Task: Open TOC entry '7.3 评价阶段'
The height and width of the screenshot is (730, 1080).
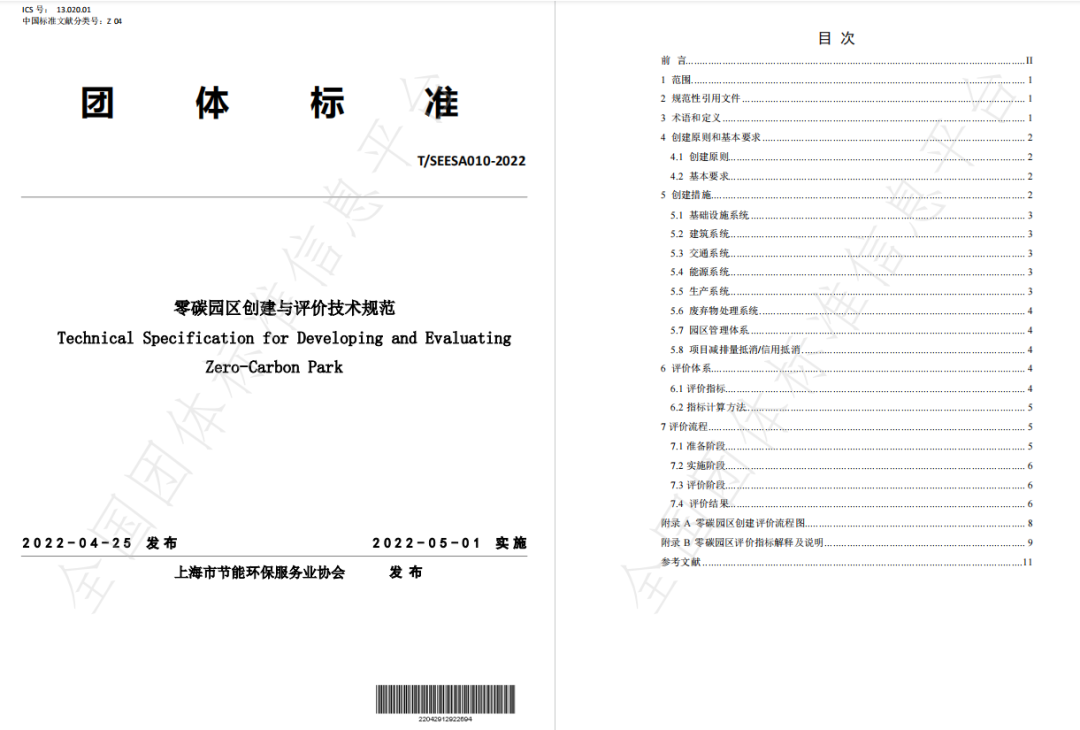Action: point(851,485)
